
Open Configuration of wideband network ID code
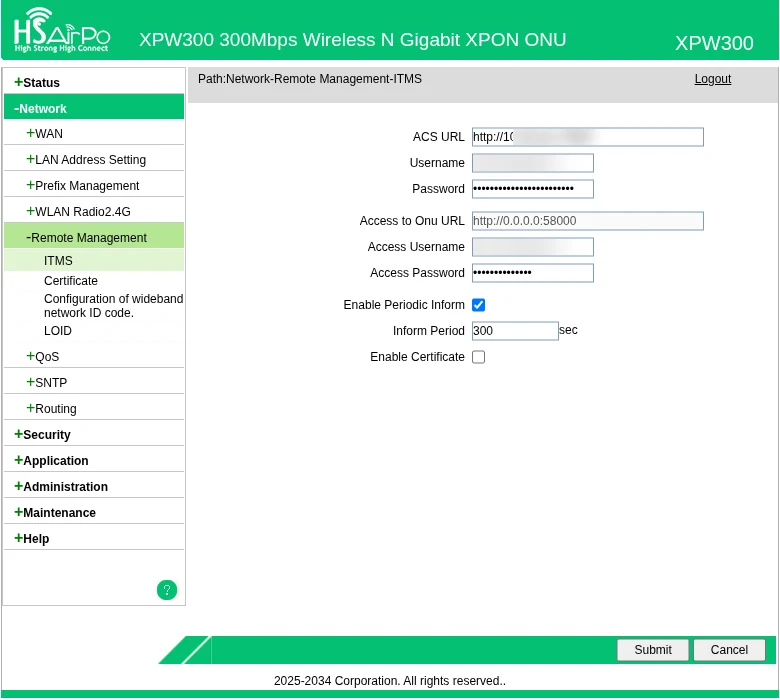pyautogui.click(x=113, y=305)
